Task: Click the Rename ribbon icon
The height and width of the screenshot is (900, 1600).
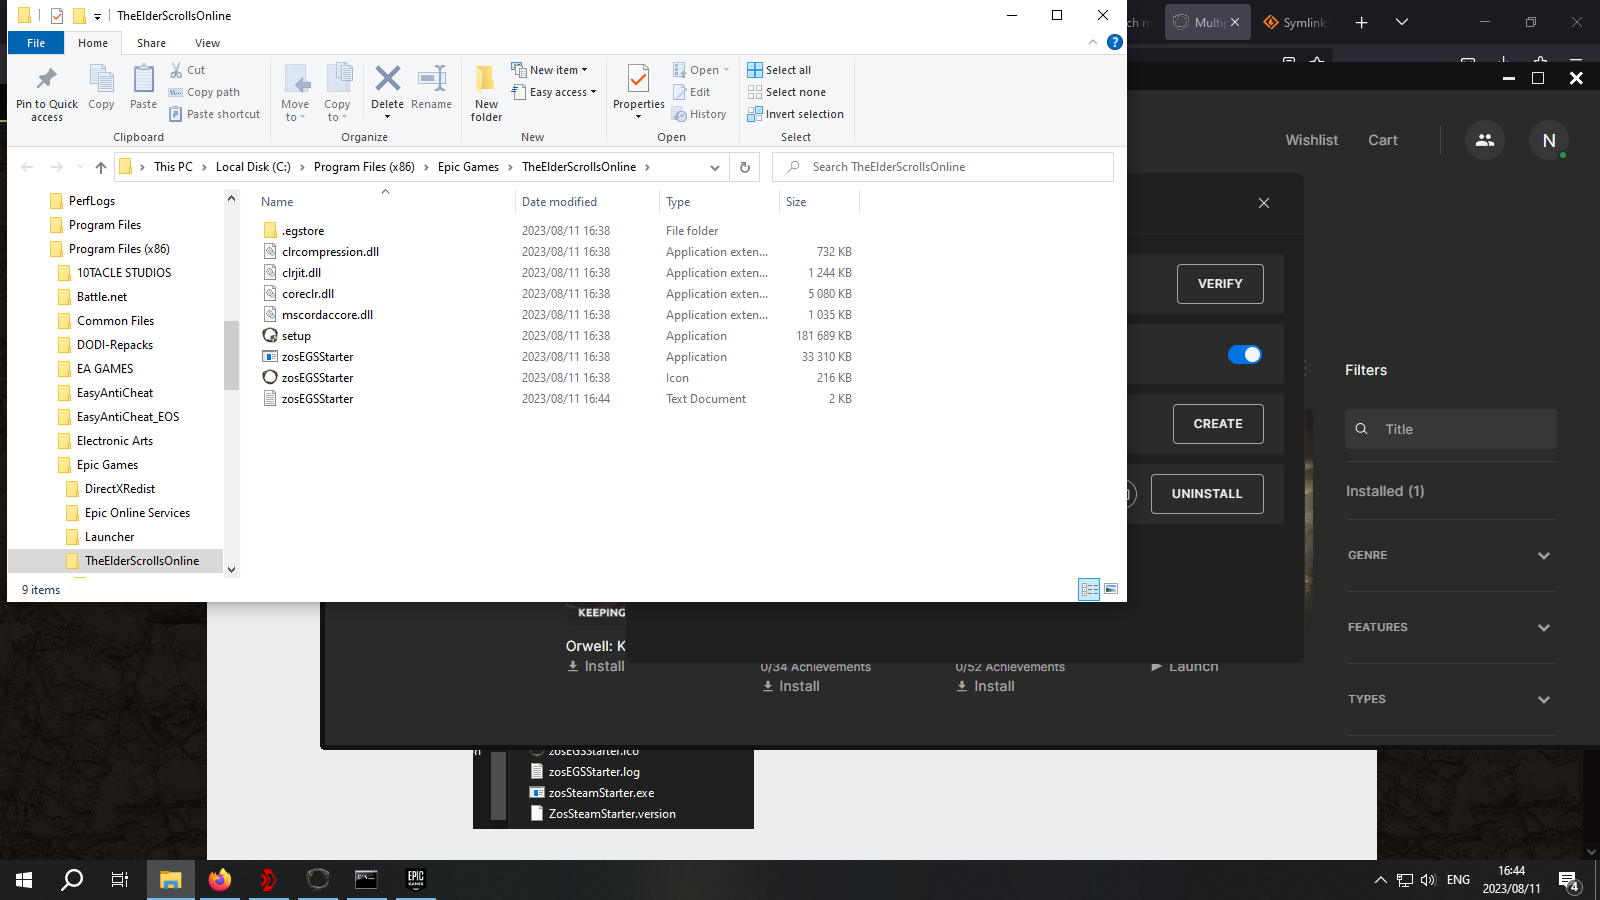Action: pyautogui.click(x=432, y=77)
